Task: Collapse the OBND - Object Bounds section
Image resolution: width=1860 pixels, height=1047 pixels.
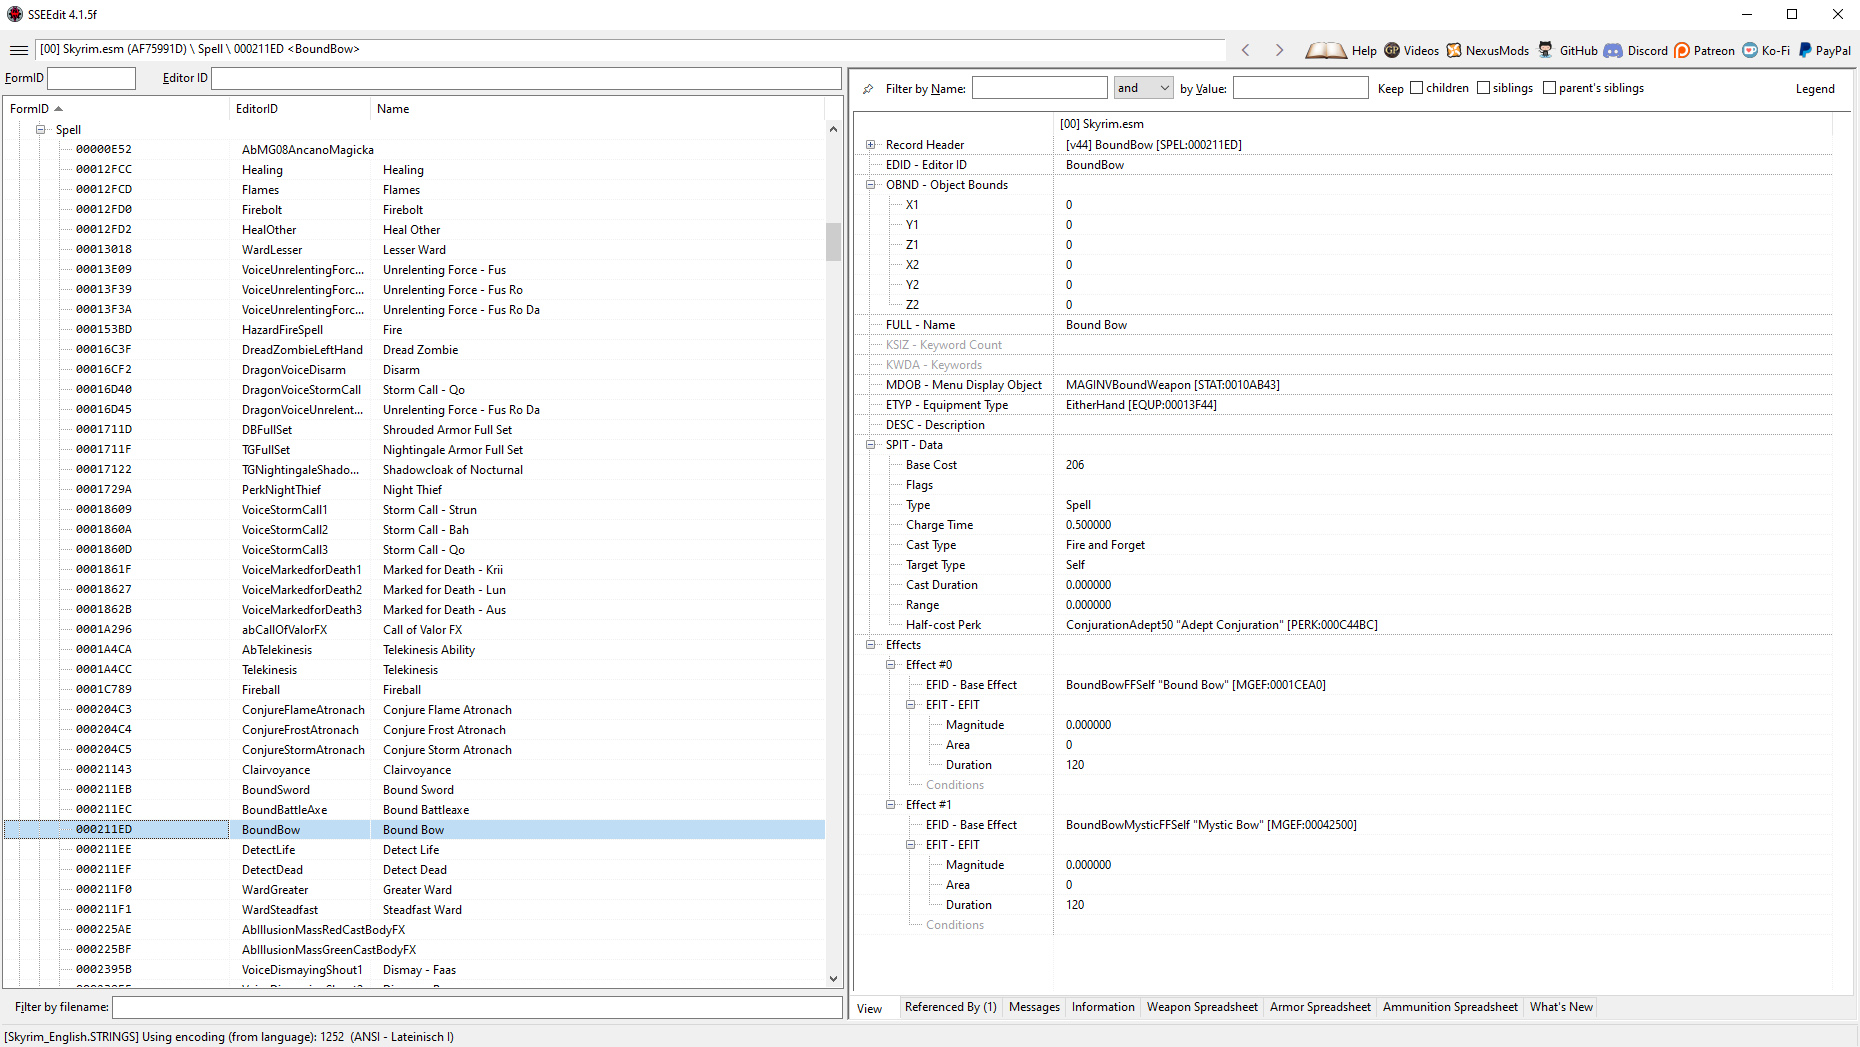Action: tap(870, 185)
